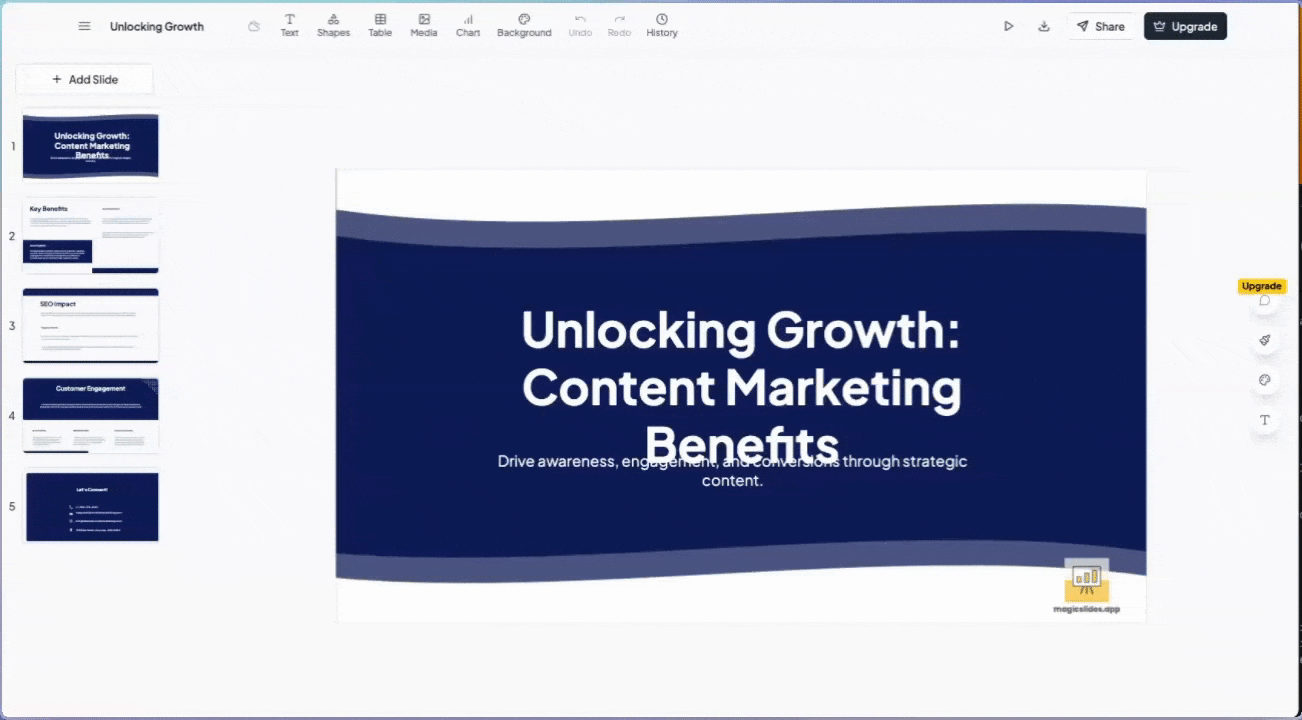
Task: Start presentation with play icon
Action: 1009,26
